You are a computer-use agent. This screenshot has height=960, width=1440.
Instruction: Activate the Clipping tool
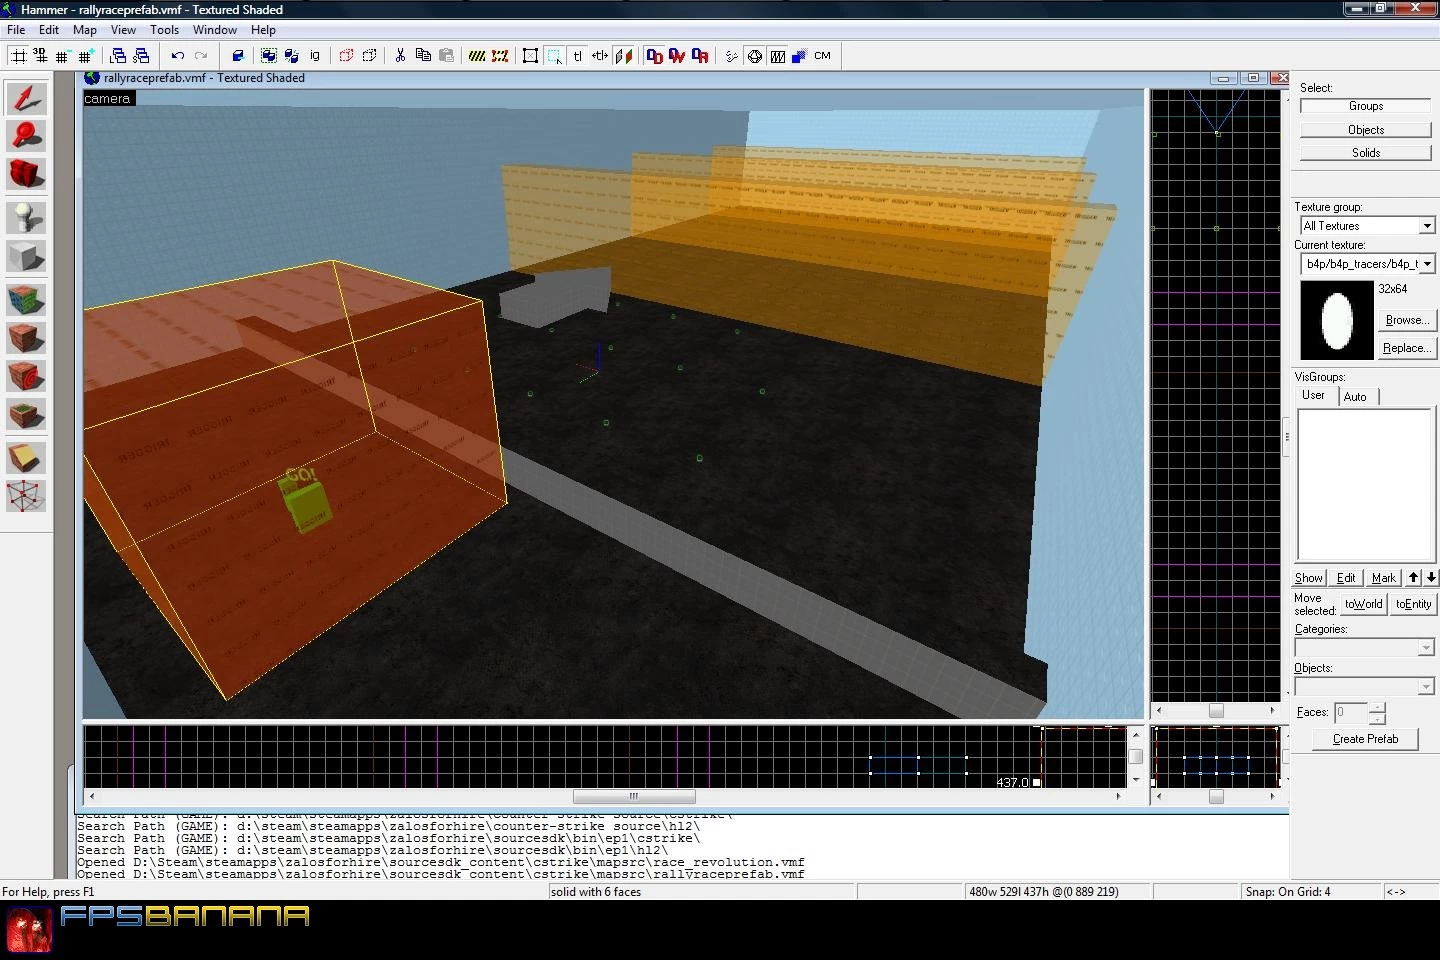[x=27, y=458]
